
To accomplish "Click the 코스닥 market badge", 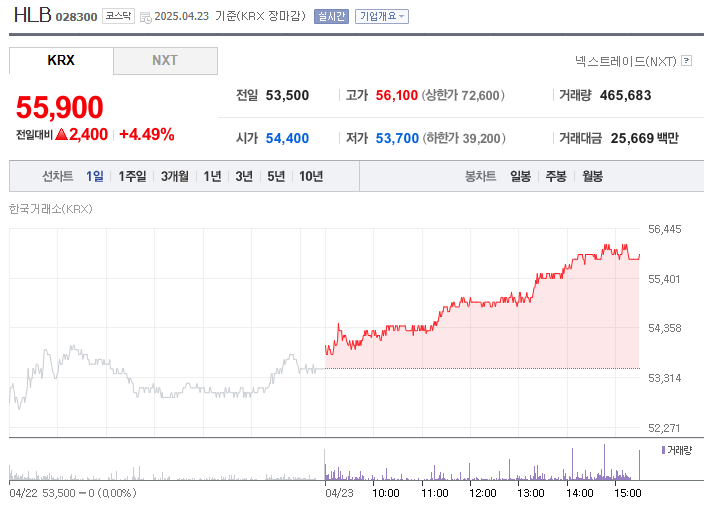I will tap(119, 16).
